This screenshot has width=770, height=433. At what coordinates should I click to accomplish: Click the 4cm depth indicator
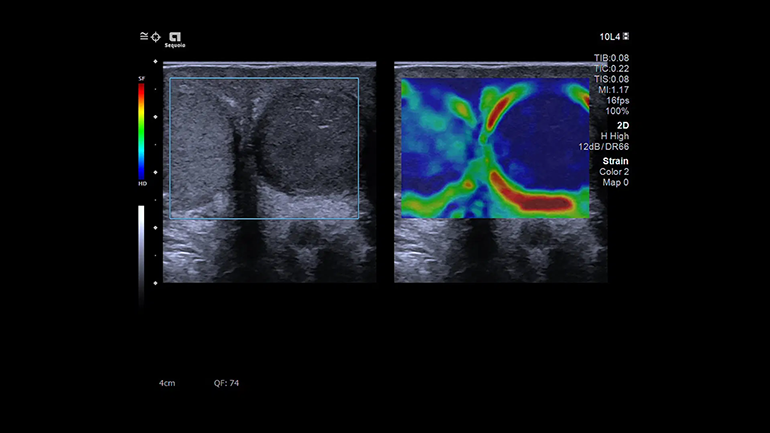coord(167,383)
